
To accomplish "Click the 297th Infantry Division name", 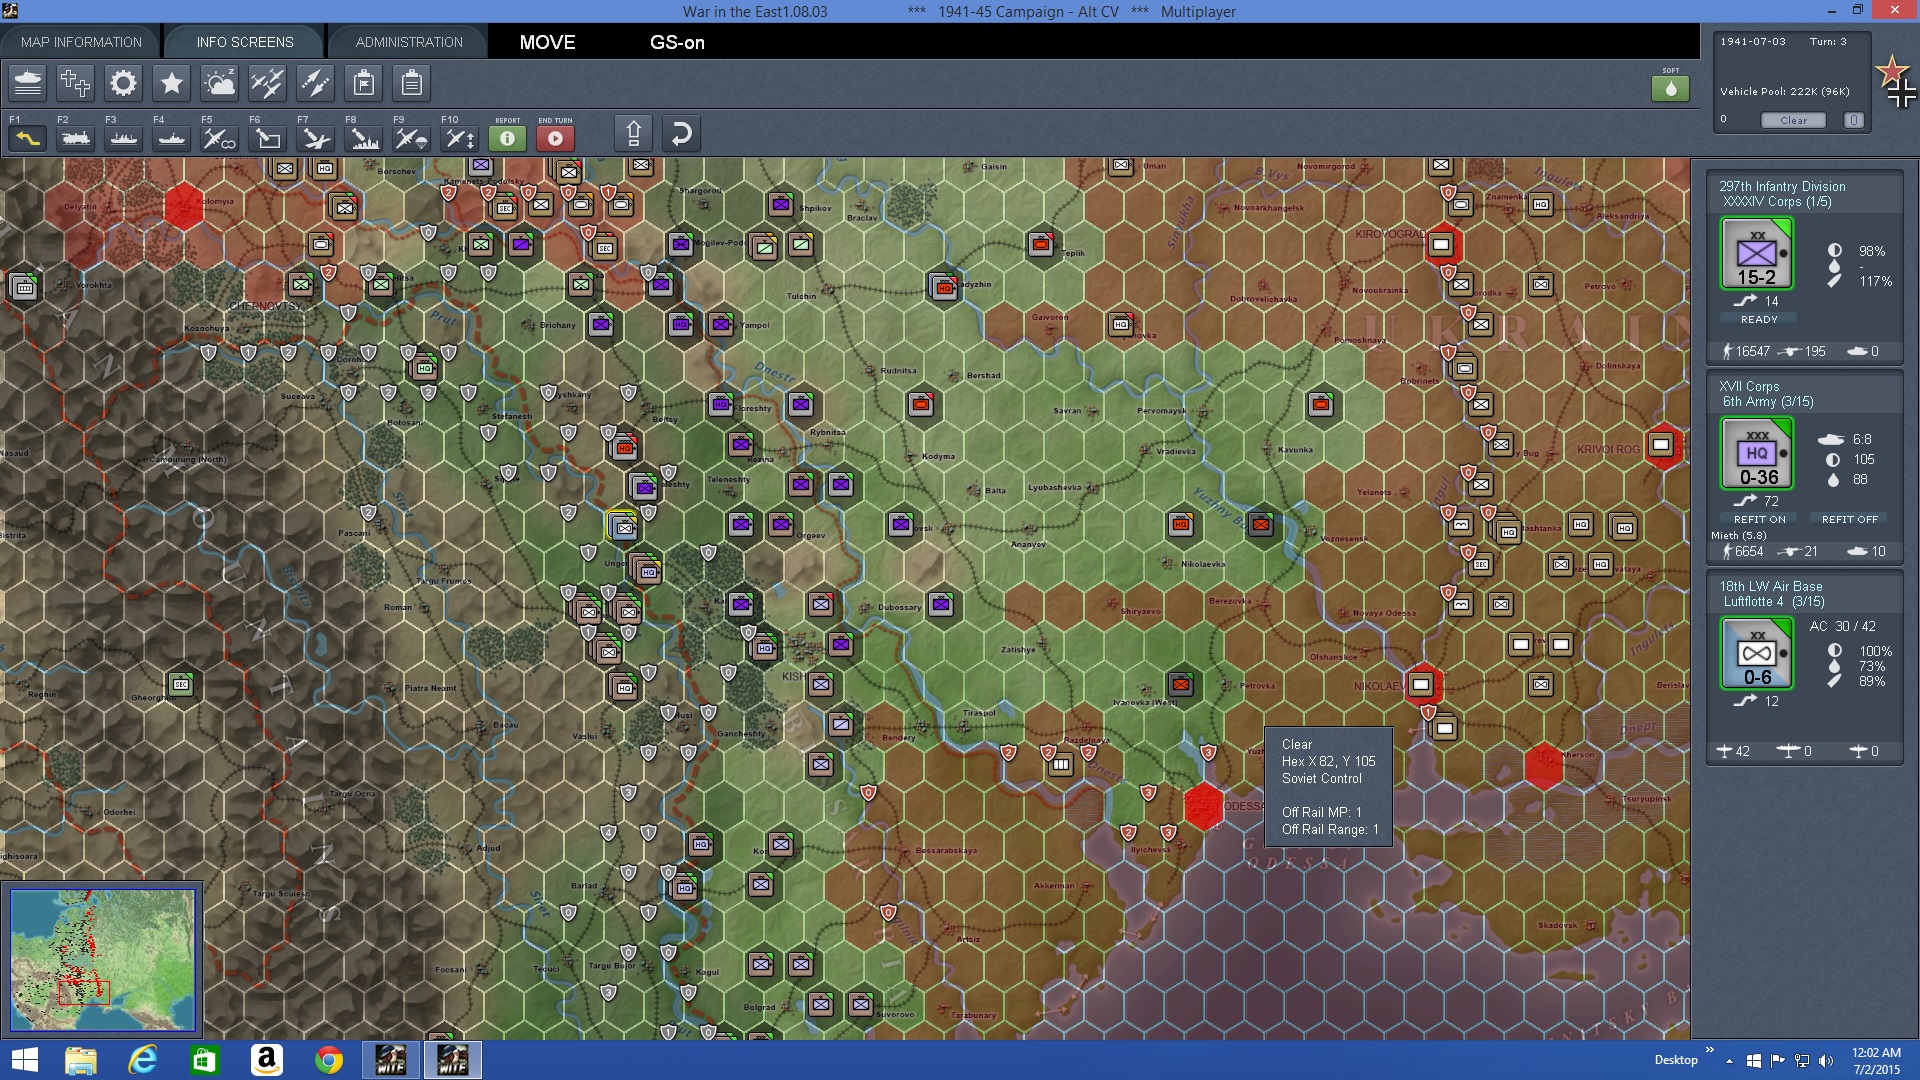I will [1782, 186].
